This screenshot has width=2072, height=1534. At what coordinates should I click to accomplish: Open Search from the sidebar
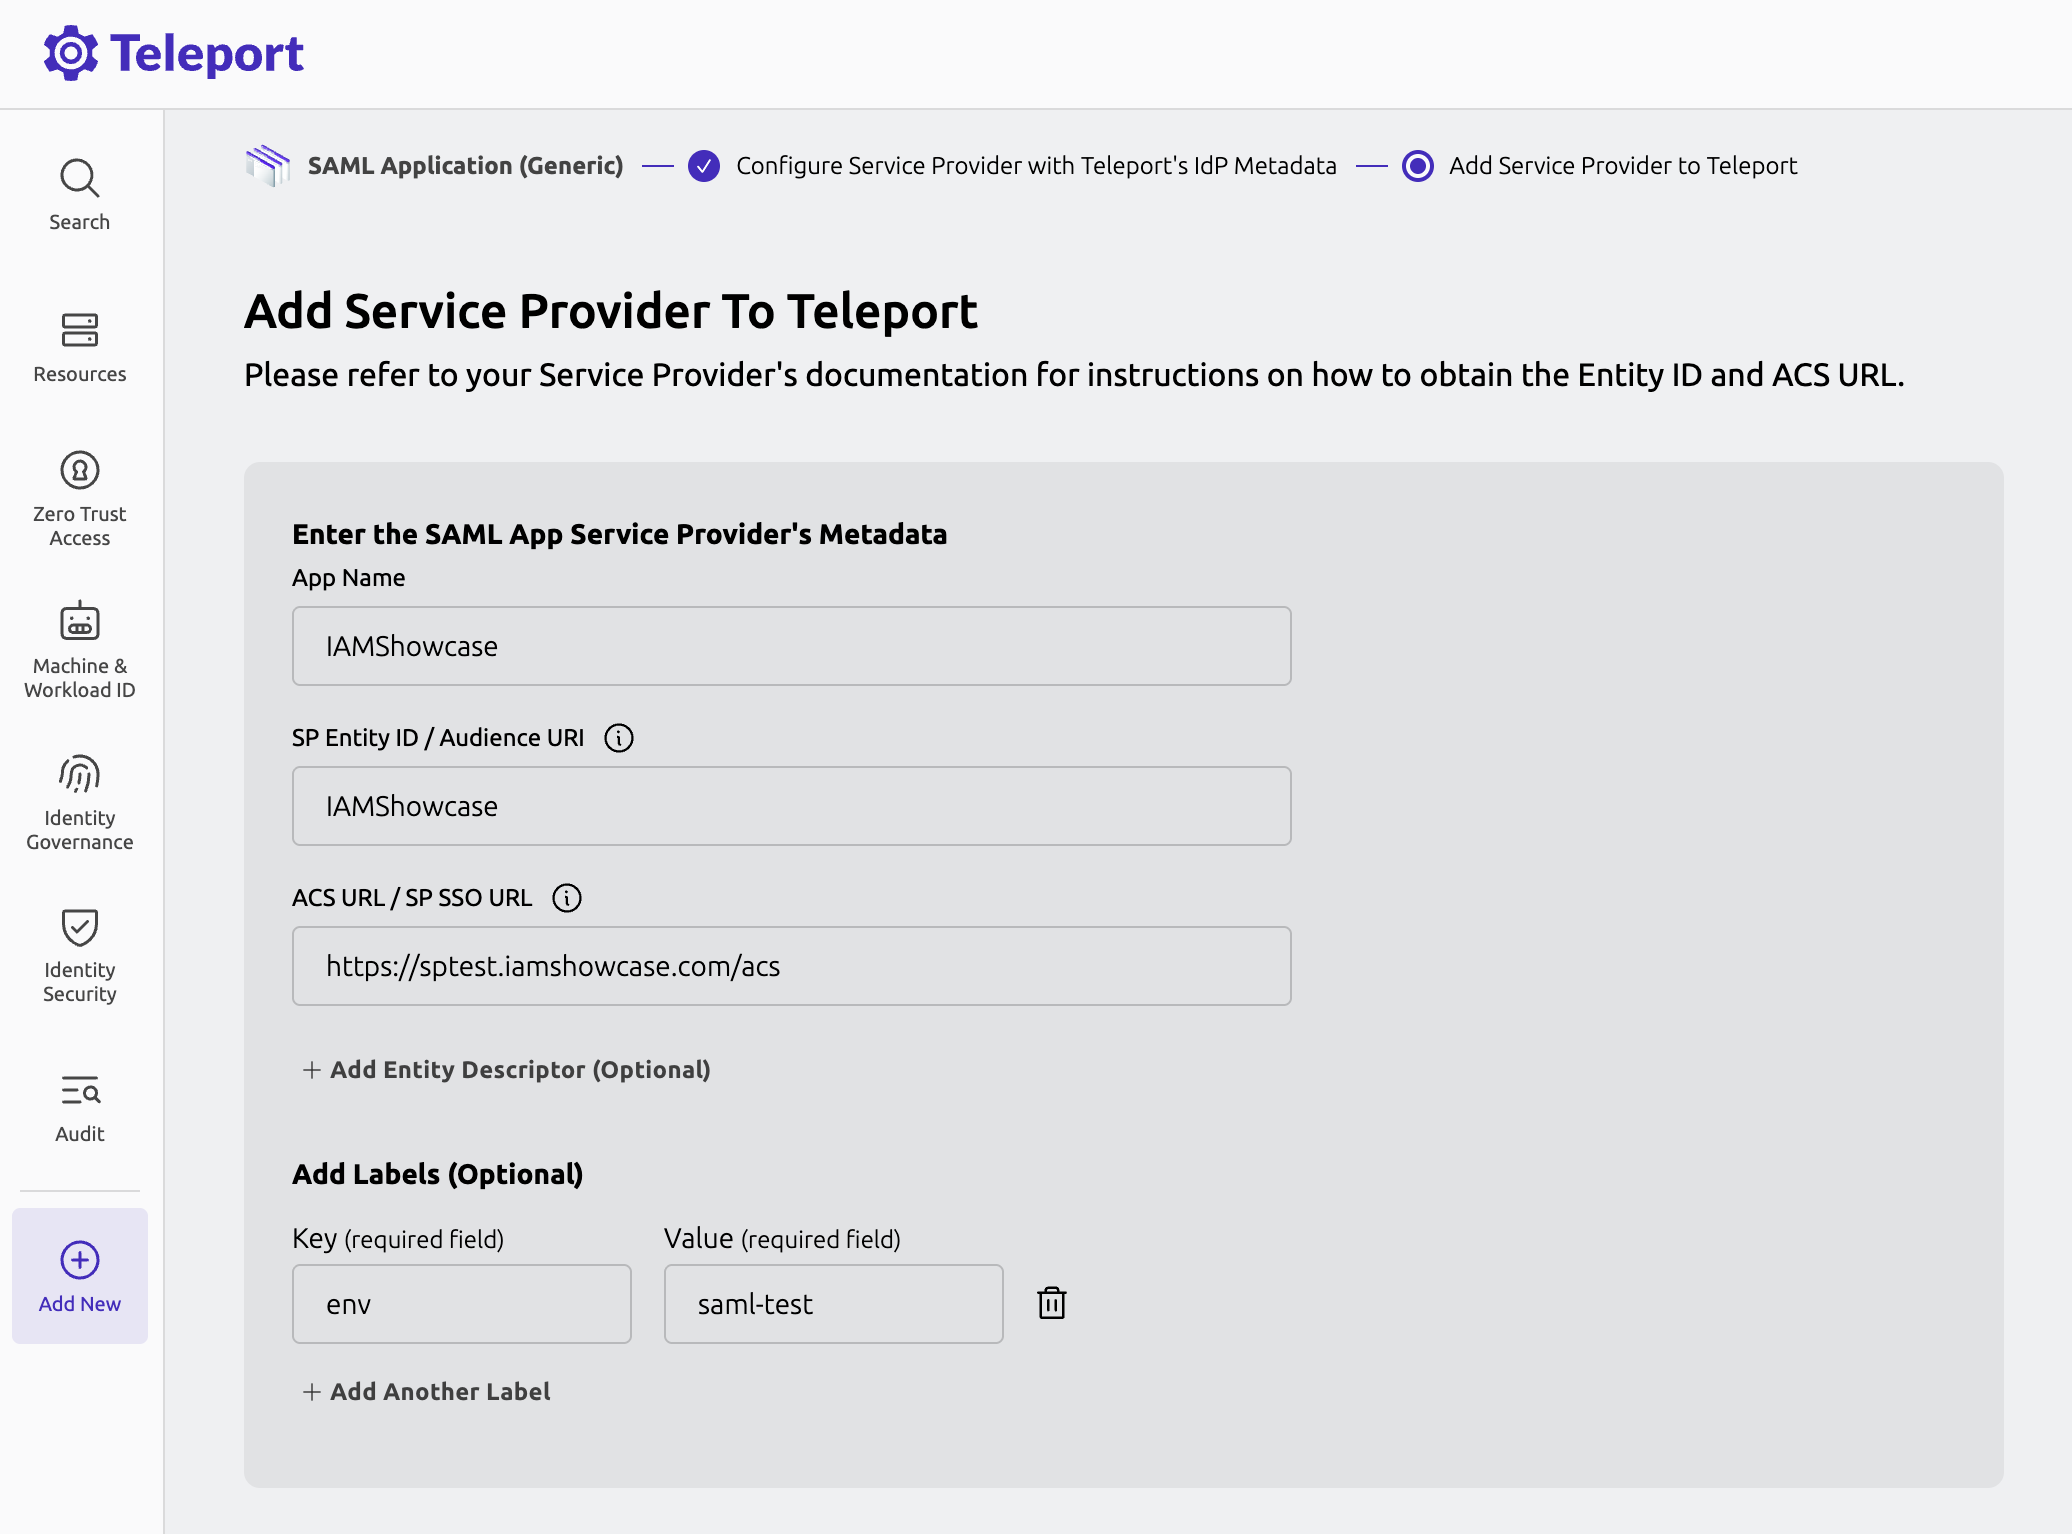pos(78,195)
